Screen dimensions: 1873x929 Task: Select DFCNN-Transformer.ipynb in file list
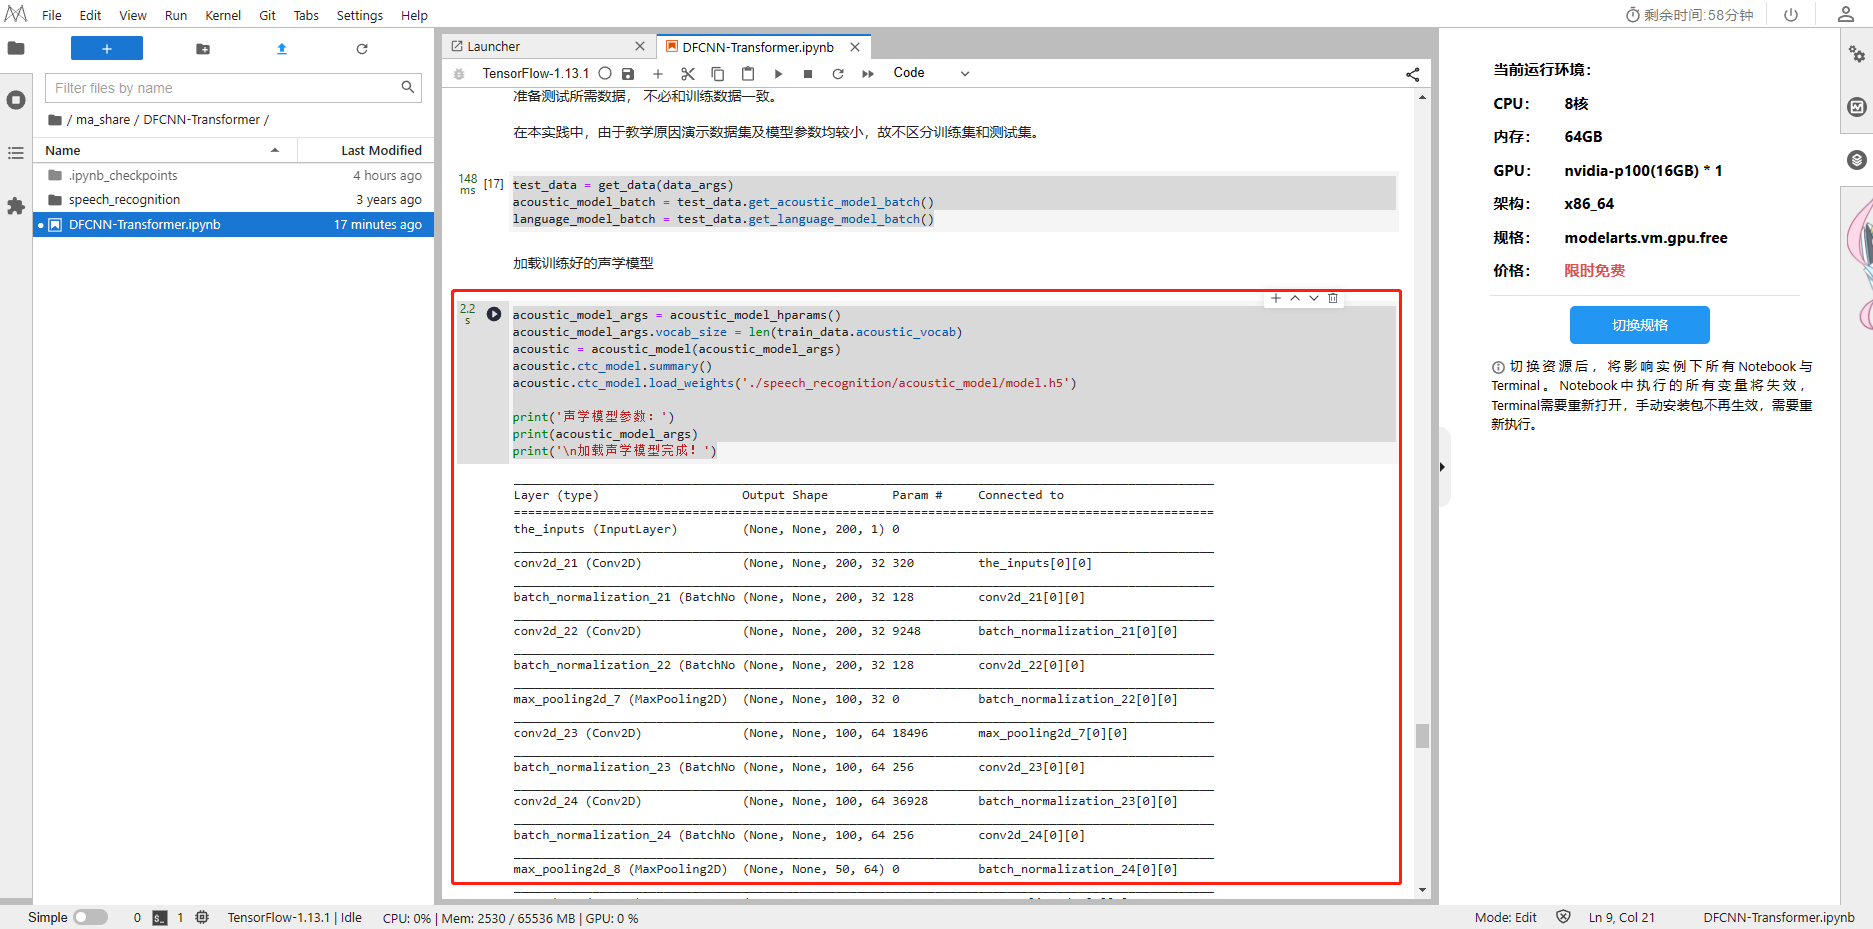pos(235,225)
